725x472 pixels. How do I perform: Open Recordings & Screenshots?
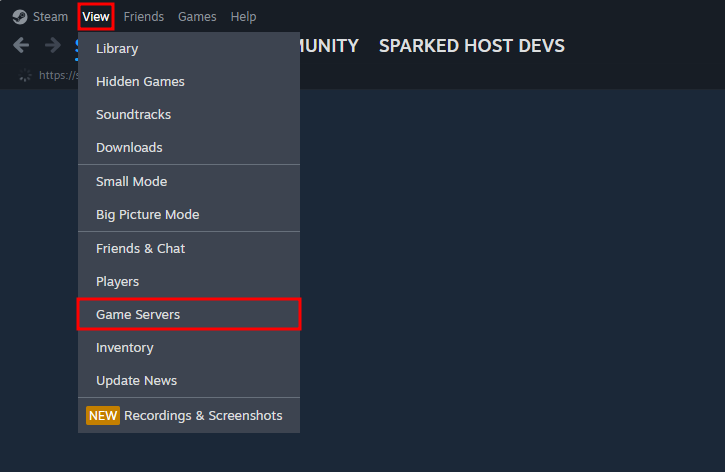(189, 416)
